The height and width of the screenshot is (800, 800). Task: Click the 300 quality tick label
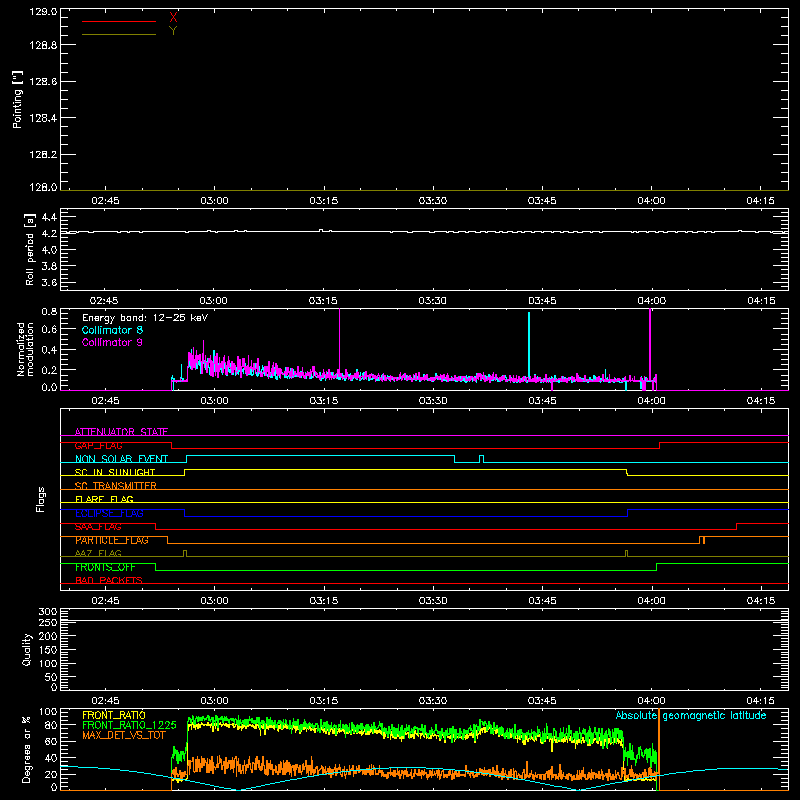[47, 612]
